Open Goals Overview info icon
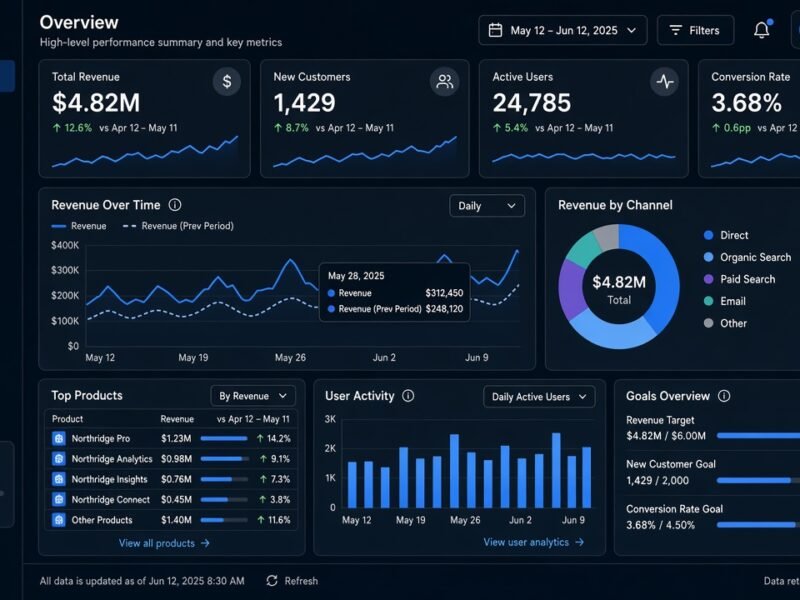Screen dimensions: 800x600 [x=724, y=396]
